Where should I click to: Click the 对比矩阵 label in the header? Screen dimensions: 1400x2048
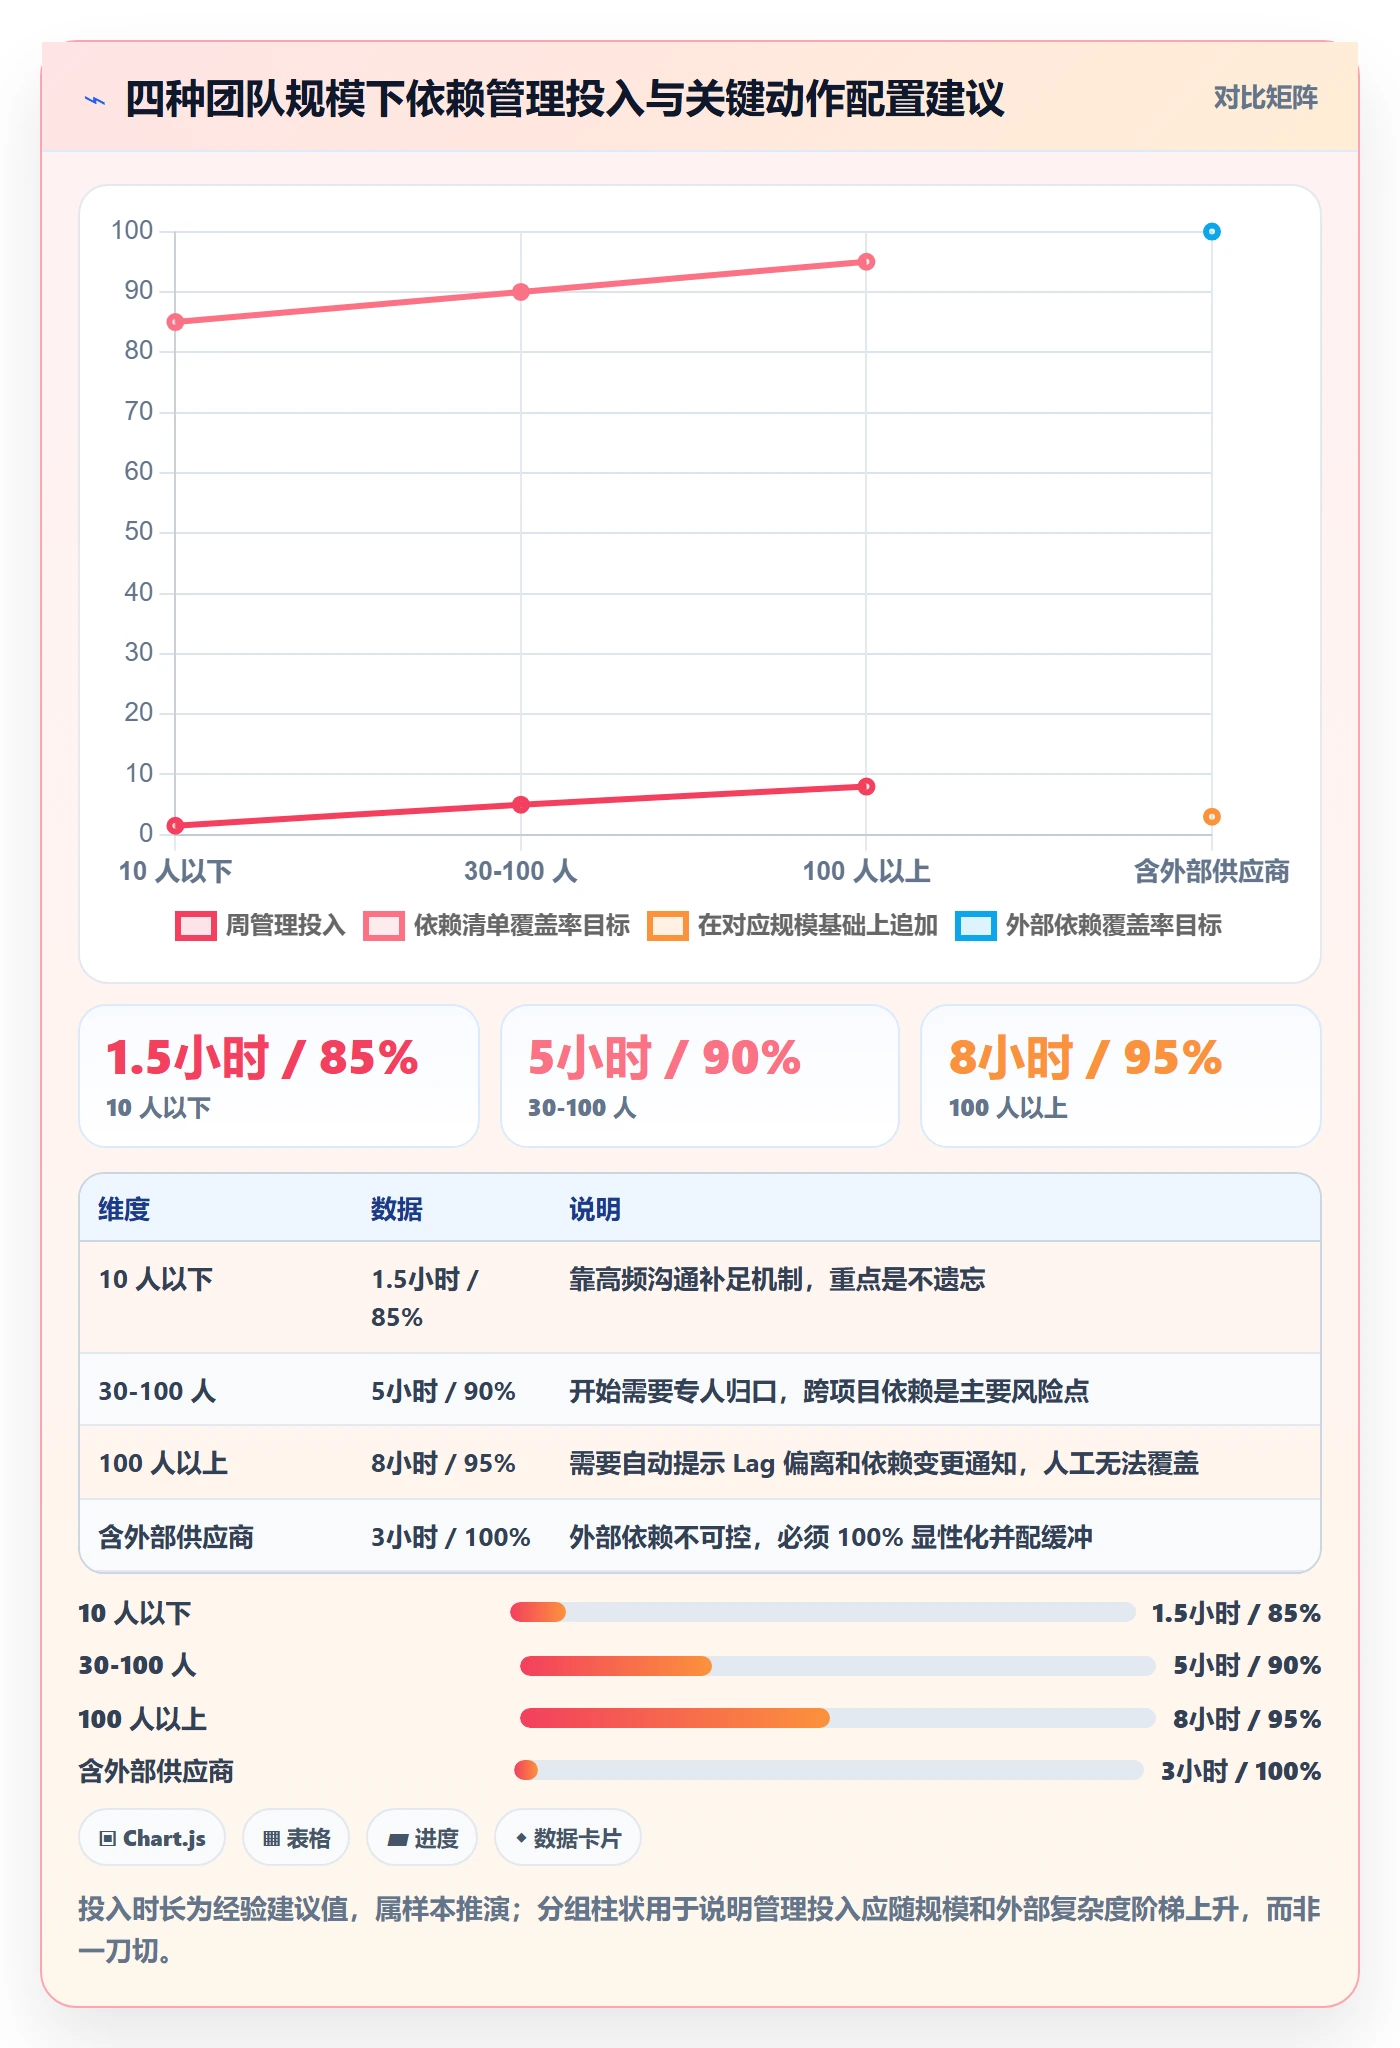coord(1265,98)
